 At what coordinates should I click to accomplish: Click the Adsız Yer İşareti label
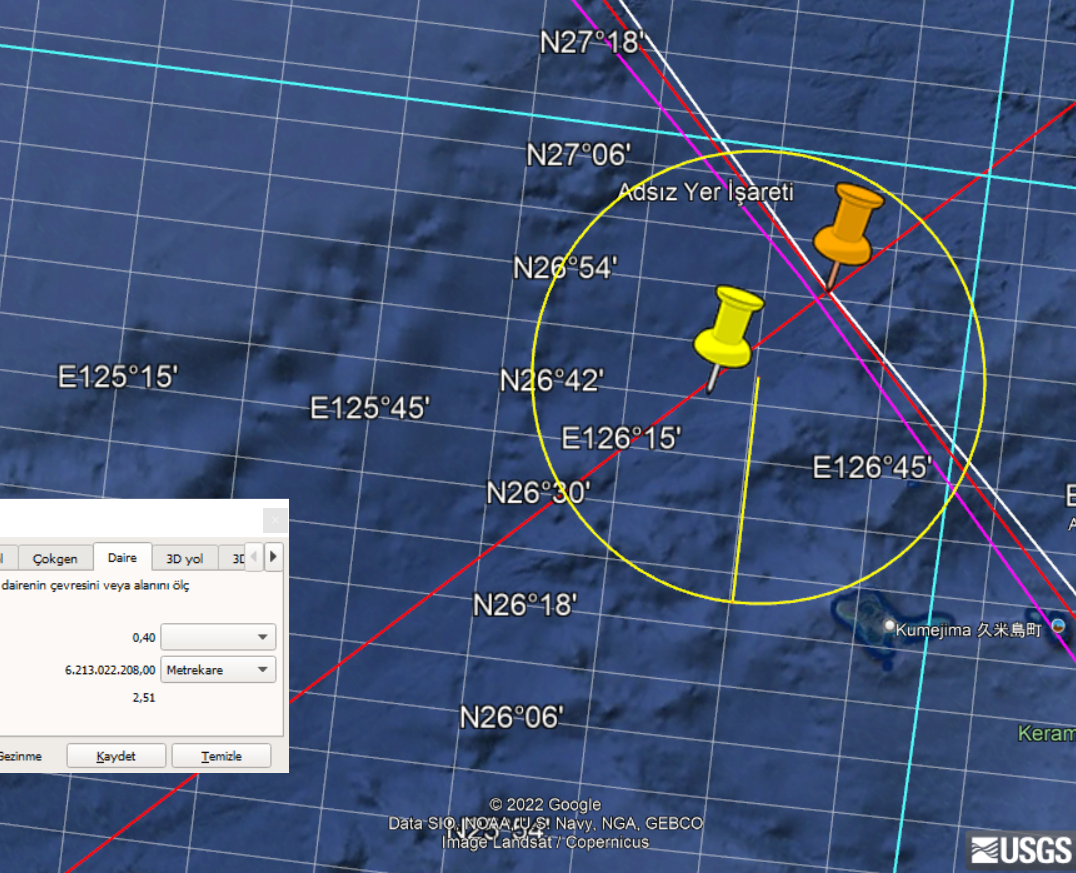pyautogui.click(x=705, y=191)
